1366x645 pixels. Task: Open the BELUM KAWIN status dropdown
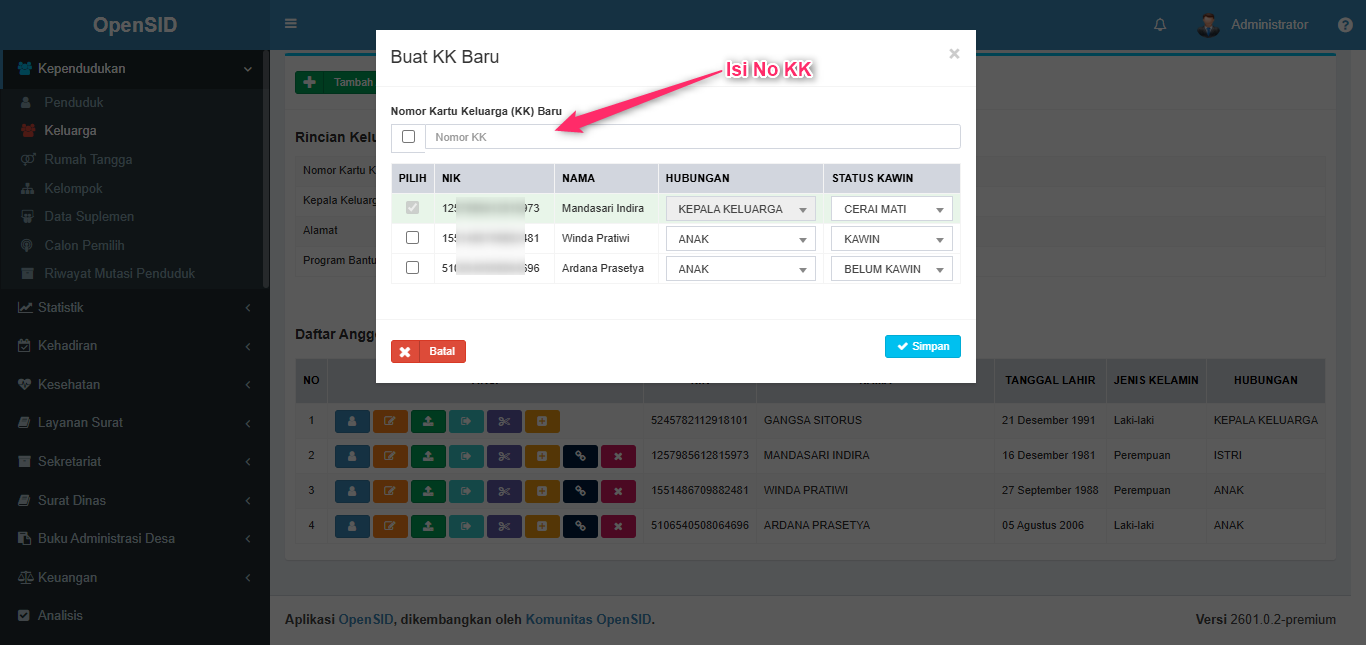point(891,269)
